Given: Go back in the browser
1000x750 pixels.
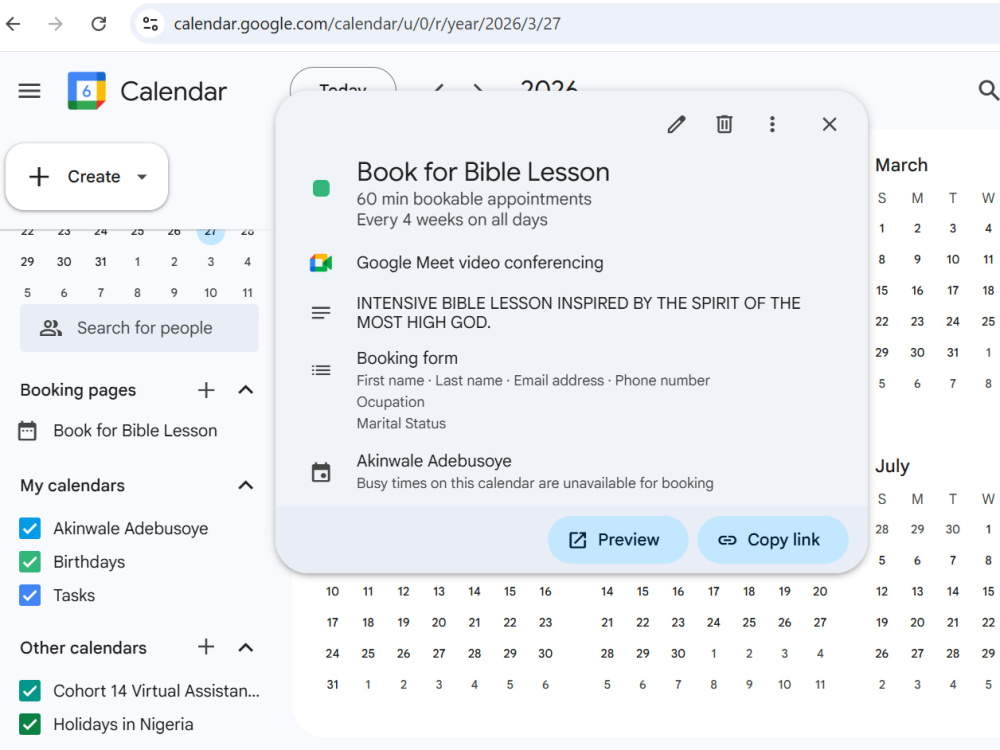Looking at the screenshot, I should (13, 24).
